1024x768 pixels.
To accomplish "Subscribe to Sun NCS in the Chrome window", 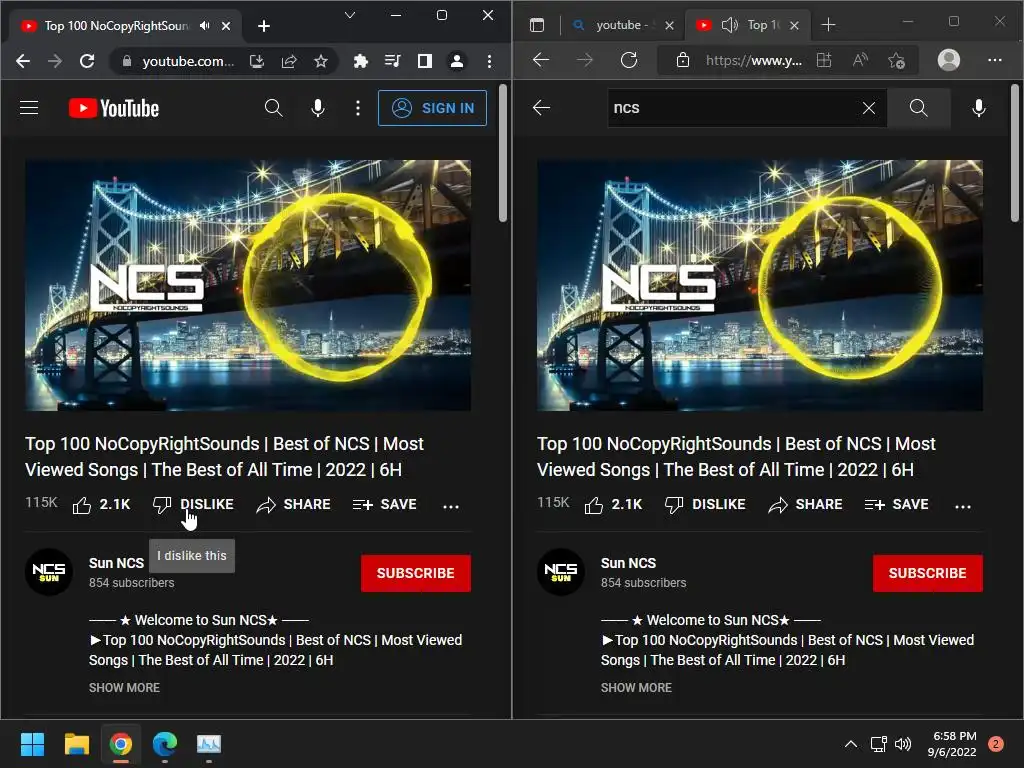I will tap(415, 573).
